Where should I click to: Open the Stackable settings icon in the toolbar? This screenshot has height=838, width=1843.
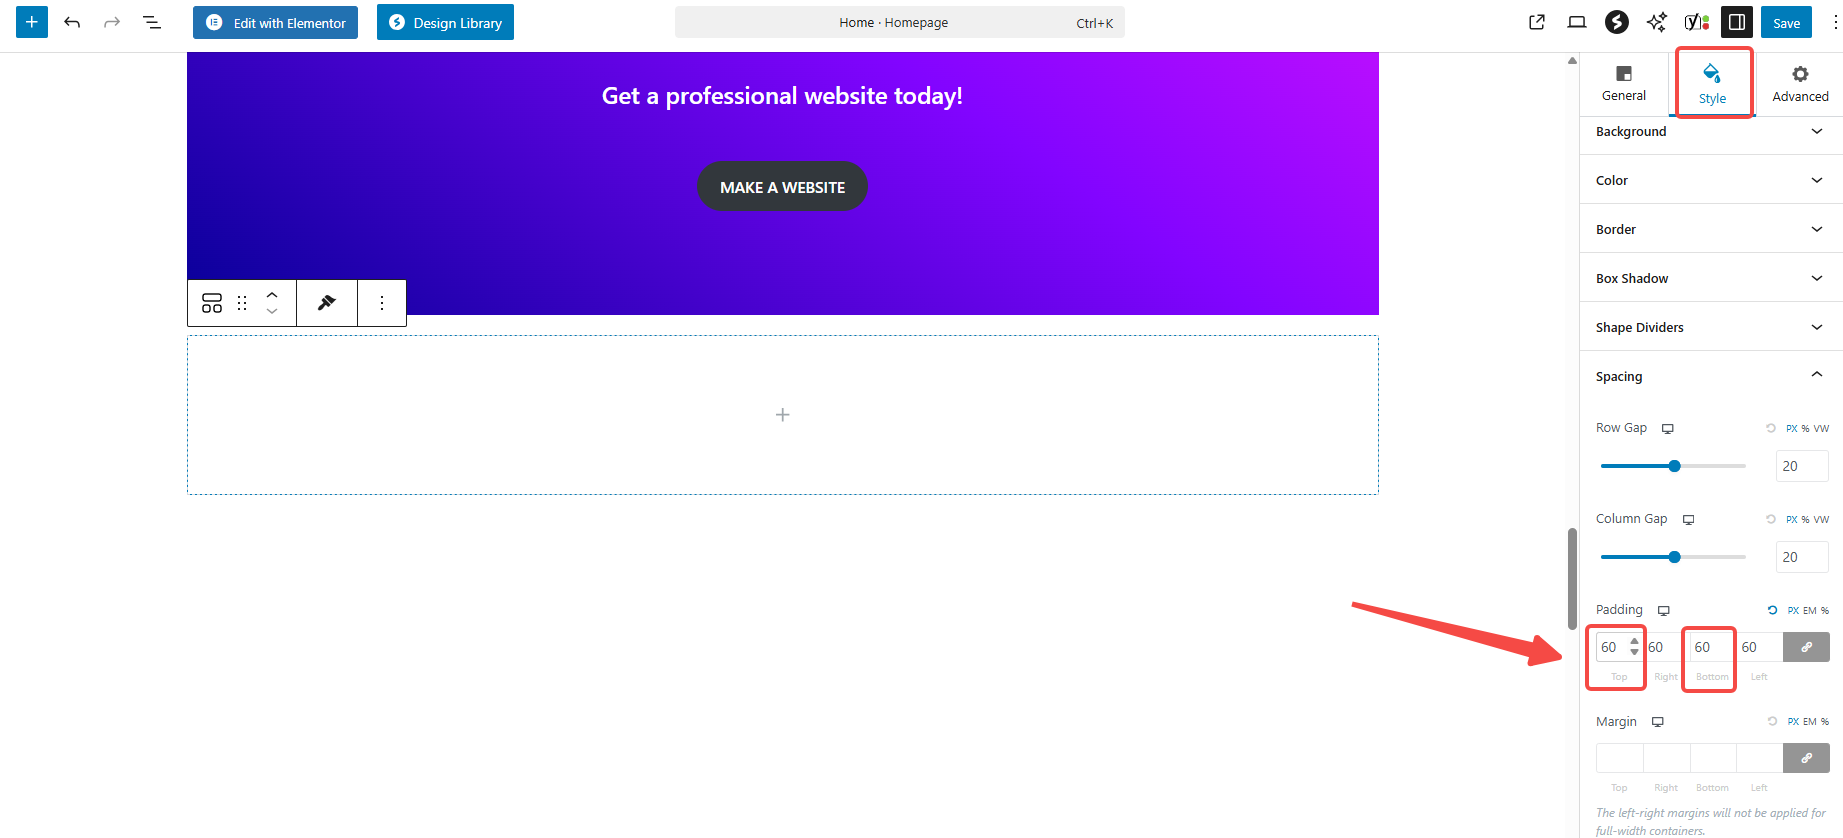tap(1617, 22)
